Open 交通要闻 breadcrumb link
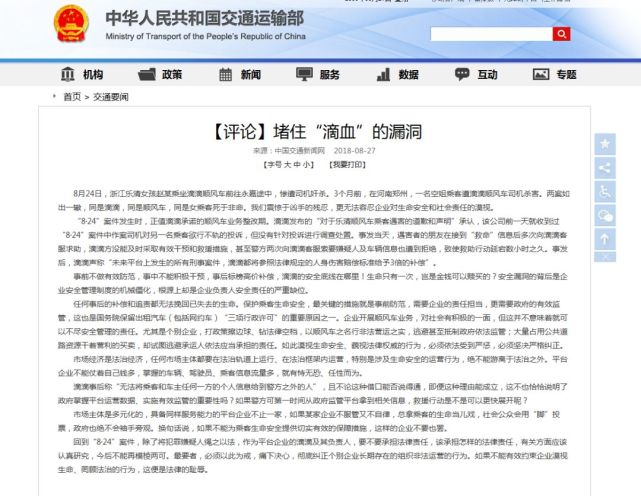 [x=108, y=97]
